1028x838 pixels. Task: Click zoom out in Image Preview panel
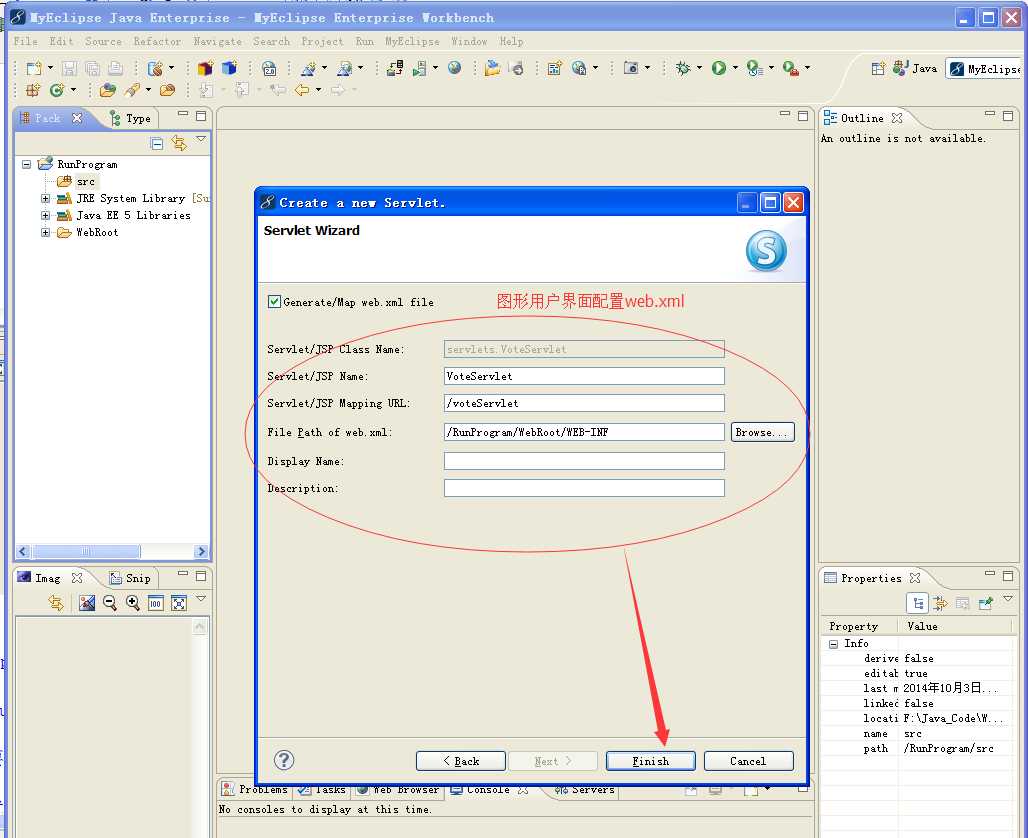coord(109,603)
